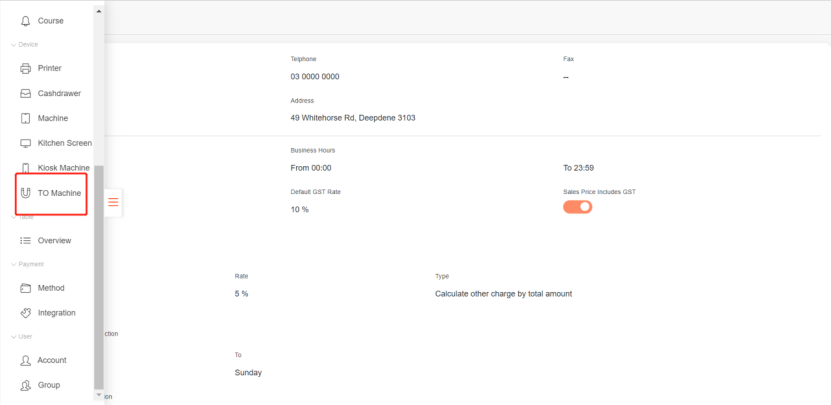Open the TO Machine icon

(x=26, y=193)
